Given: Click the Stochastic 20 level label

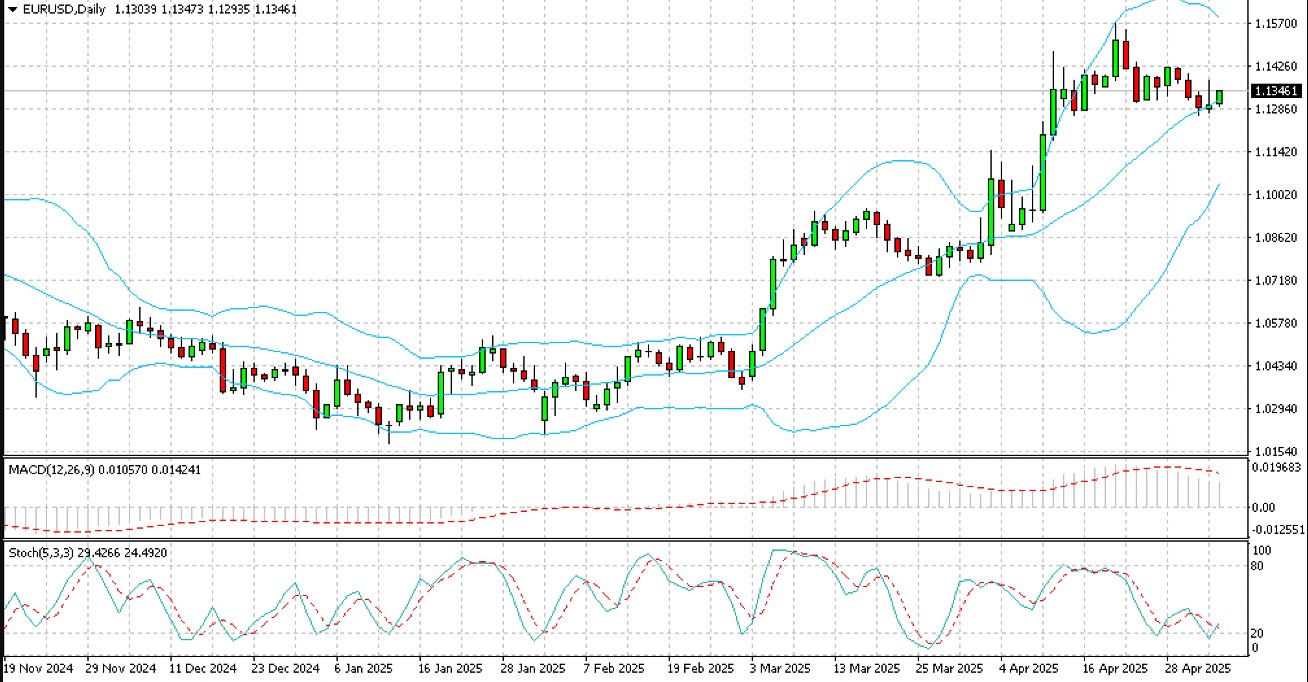Looking at the screenshot, I should (x=1259, y=633).
